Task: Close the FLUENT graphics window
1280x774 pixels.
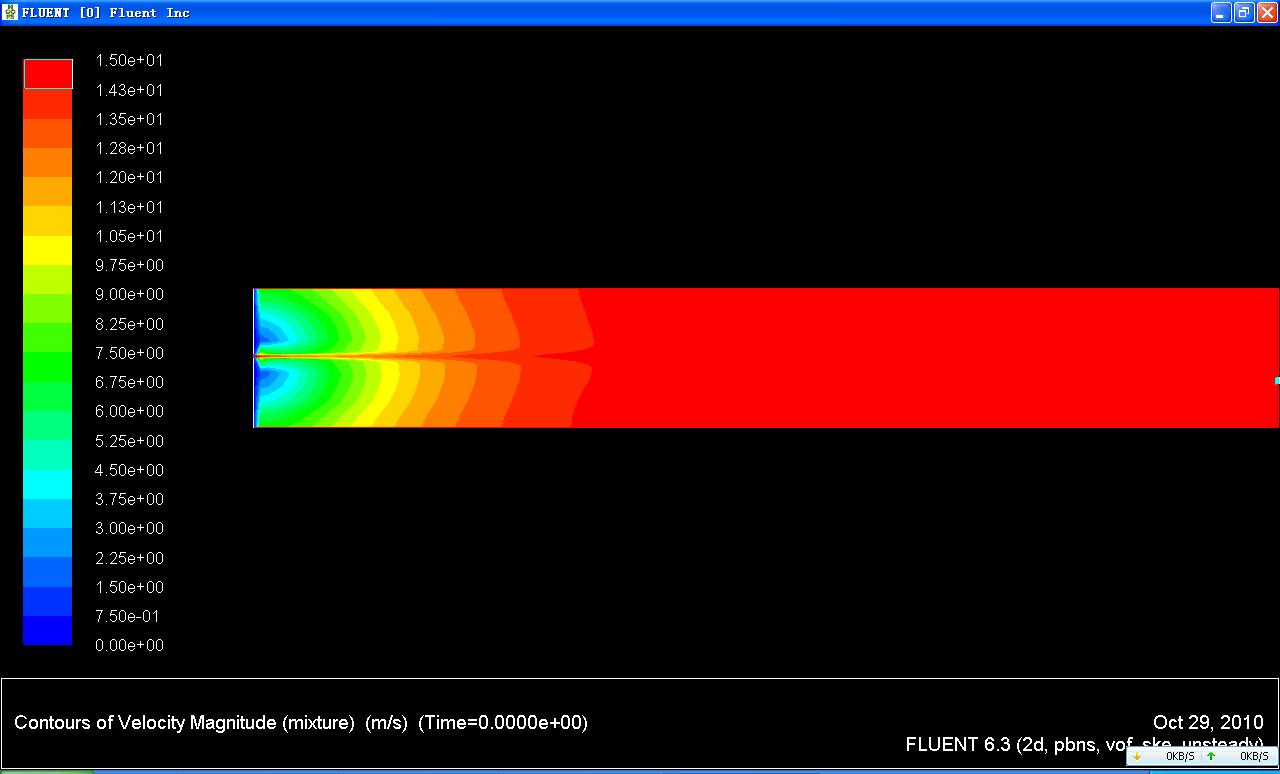Action: pos(1265,12)
